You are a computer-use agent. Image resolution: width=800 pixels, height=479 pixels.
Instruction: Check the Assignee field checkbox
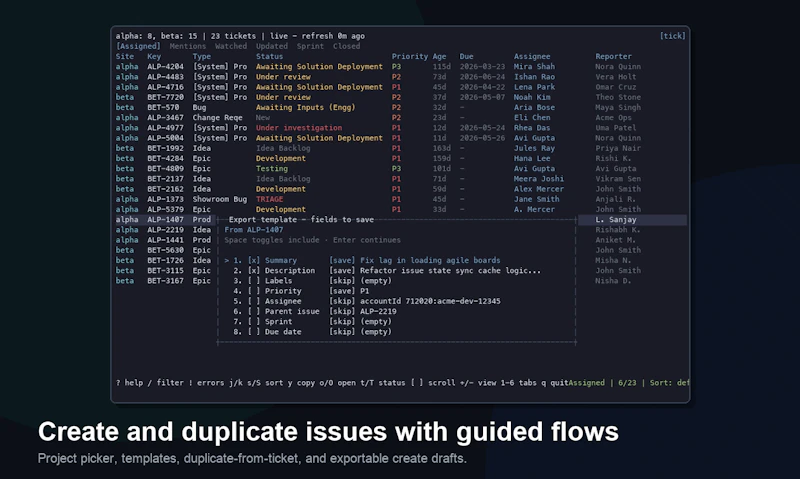pos(254,301)
